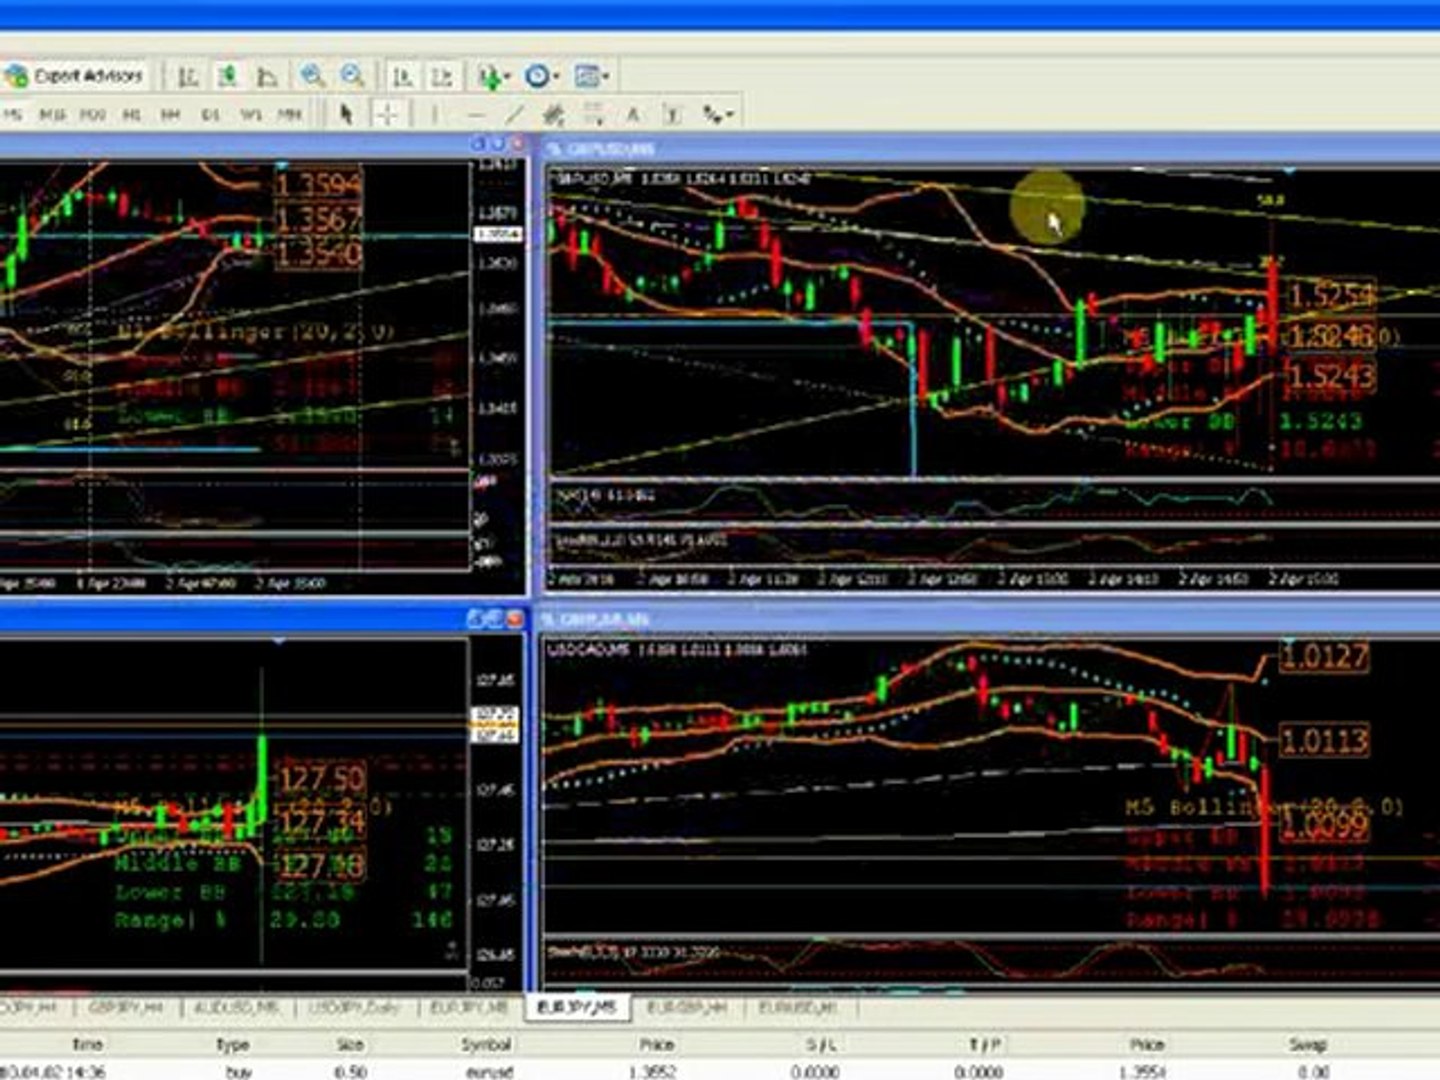
Task: Click the 1.5254 price label on GBPUSD chart
Action: [1331, 295]
